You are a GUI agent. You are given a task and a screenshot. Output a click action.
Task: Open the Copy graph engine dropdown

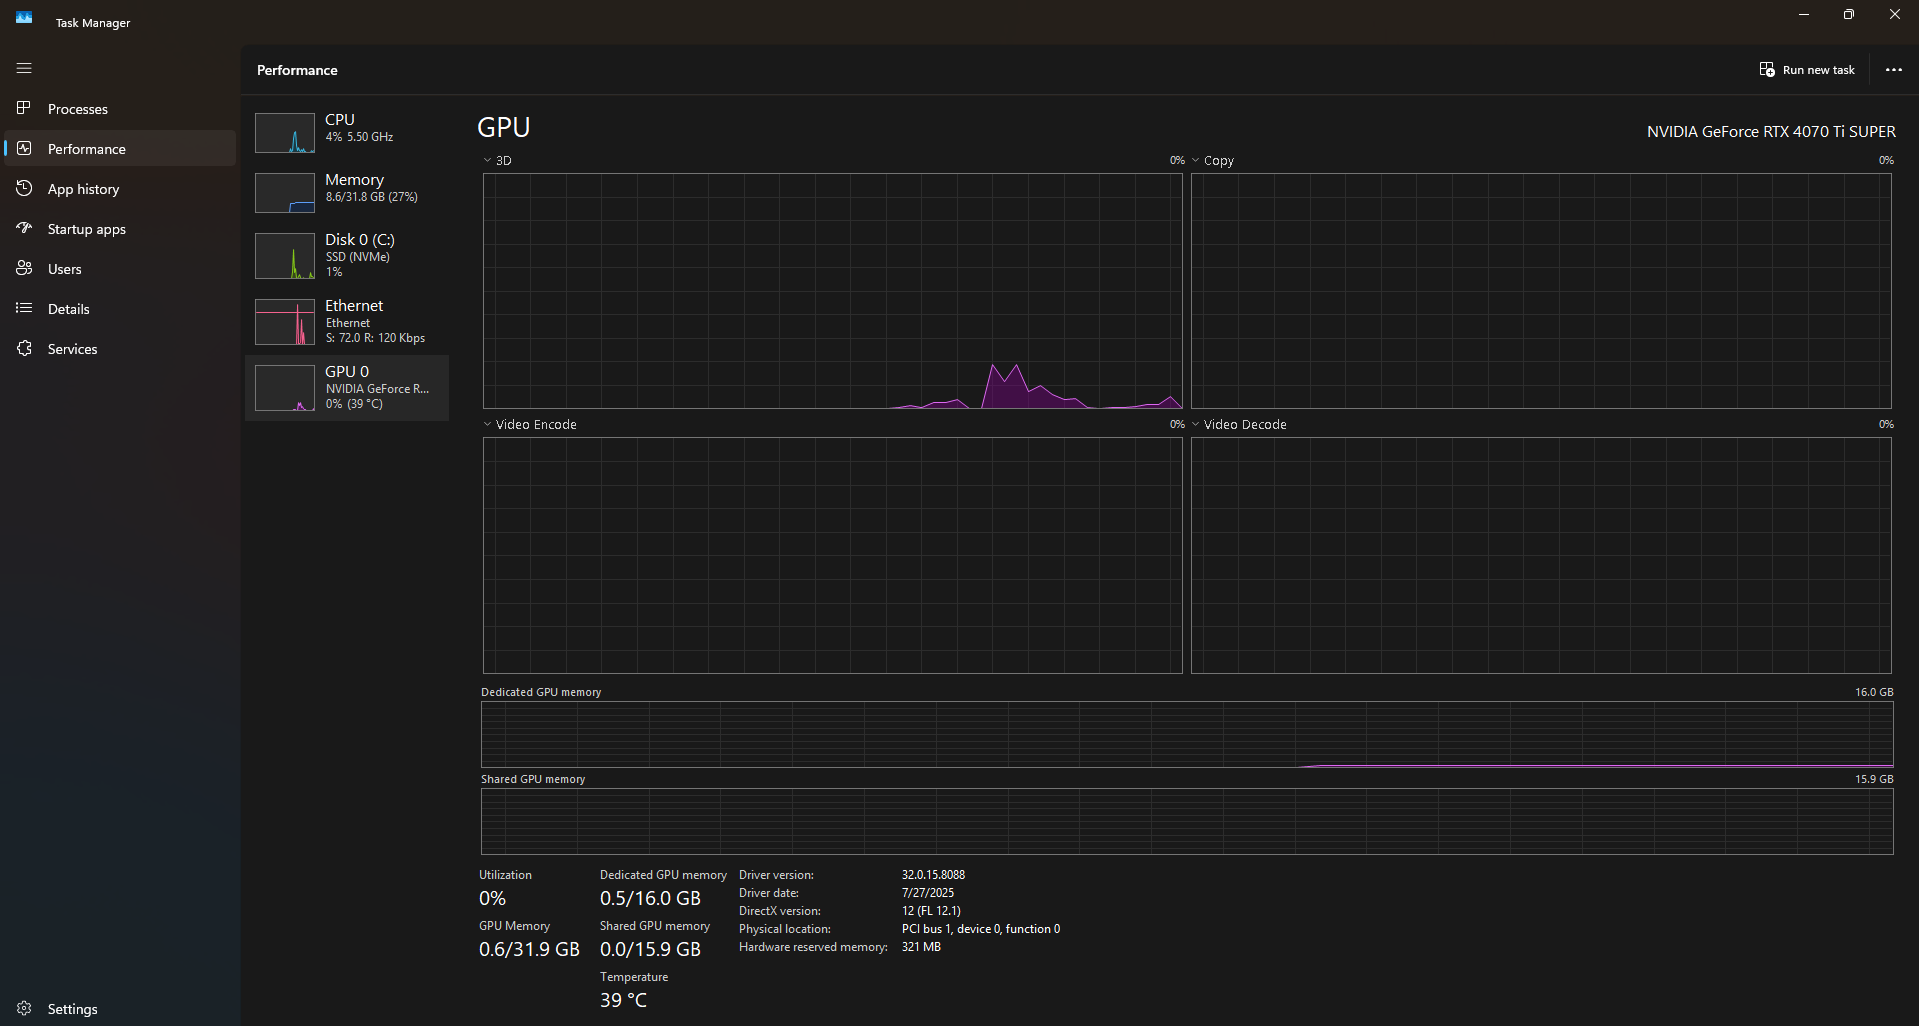point(1195,160)
